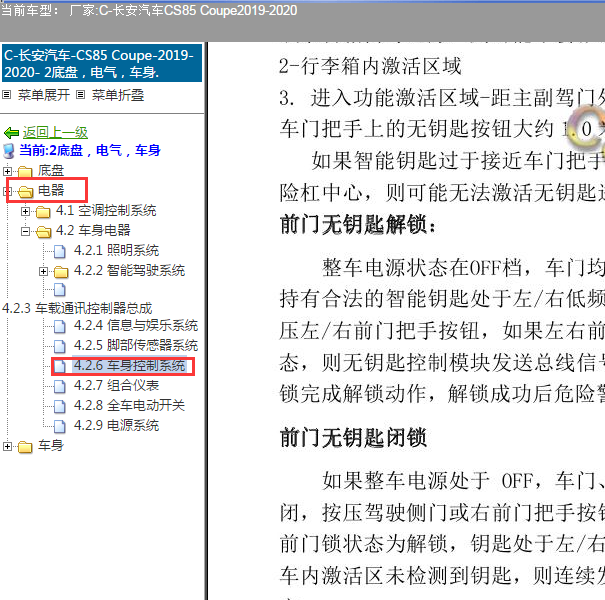Expand the 底盘 folder node

[7, 171]
